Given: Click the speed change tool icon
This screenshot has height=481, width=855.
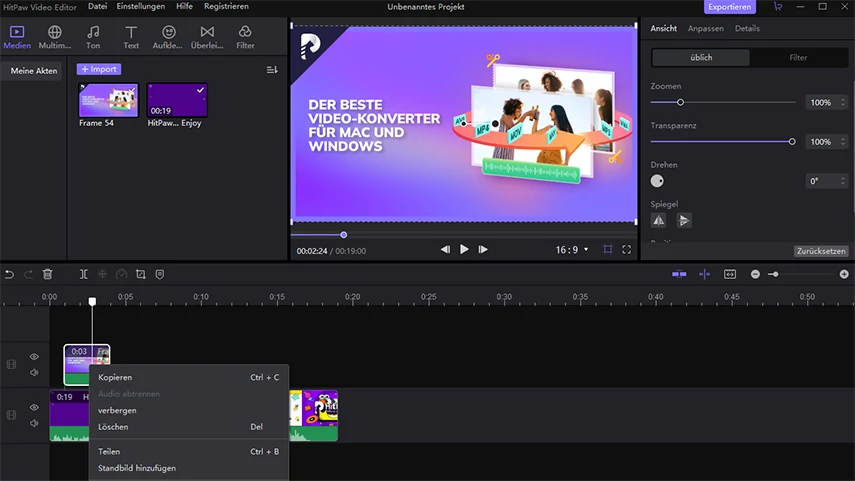Looking at the screenshot, I should click(121, 274).
